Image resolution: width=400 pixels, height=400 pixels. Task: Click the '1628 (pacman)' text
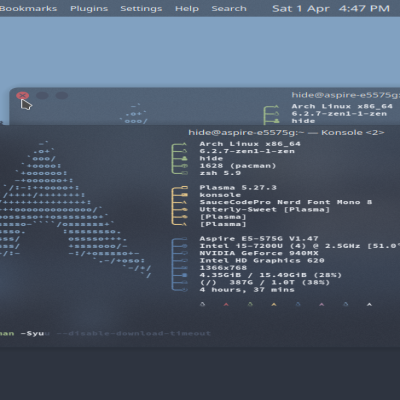[238, 166]
